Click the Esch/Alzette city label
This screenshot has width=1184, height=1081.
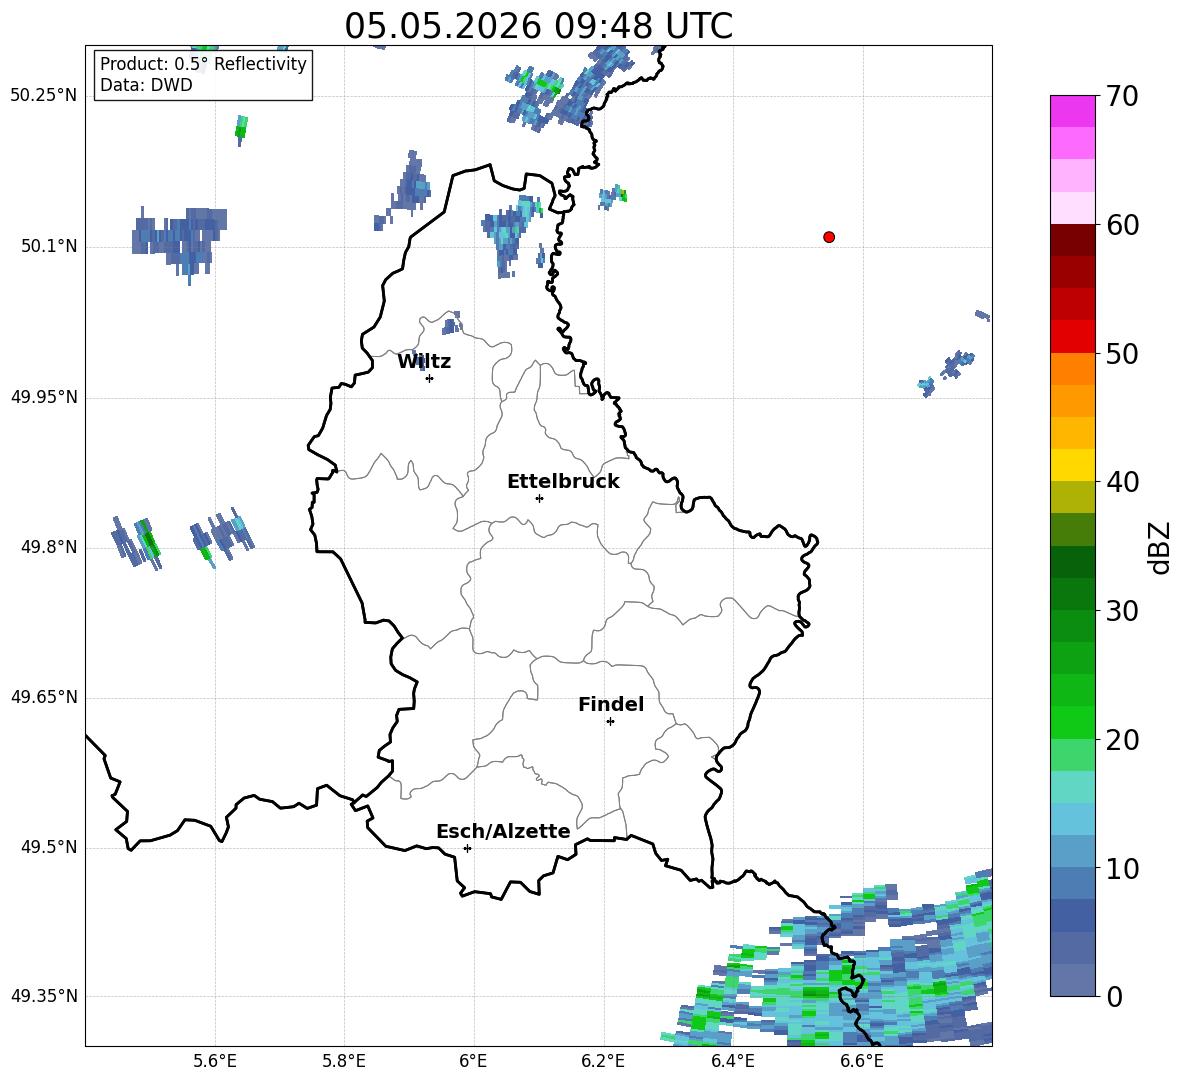(503, 831)
